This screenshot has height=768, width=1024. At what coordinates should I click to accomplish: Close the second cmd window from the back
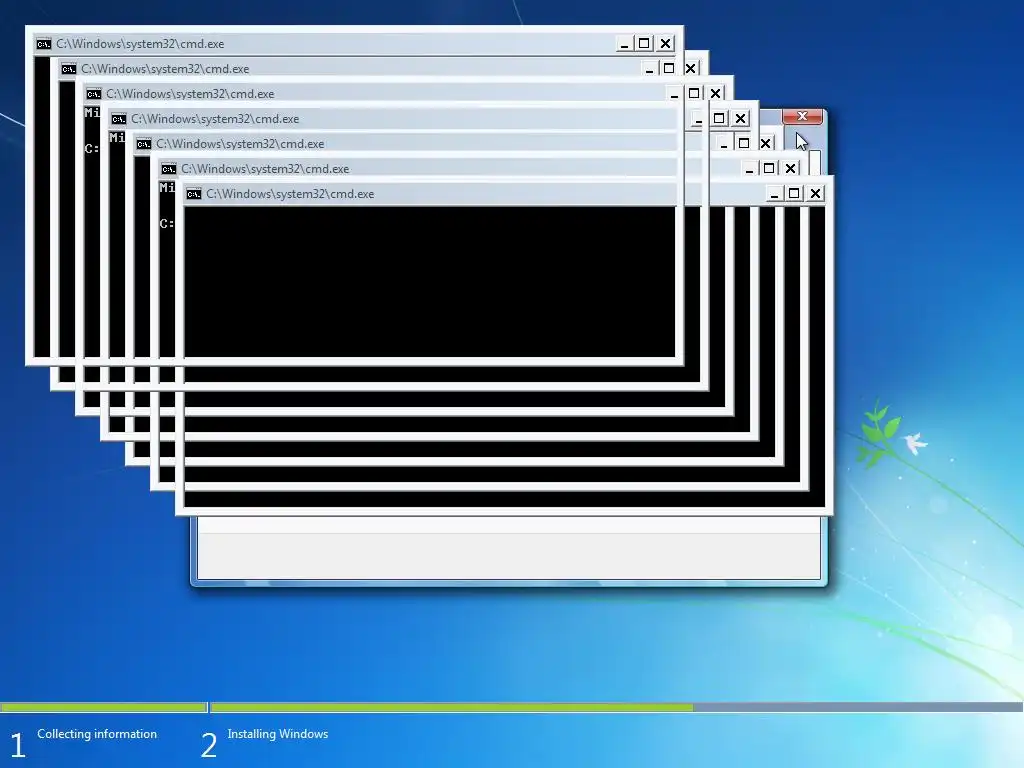(x=690, y=68)
